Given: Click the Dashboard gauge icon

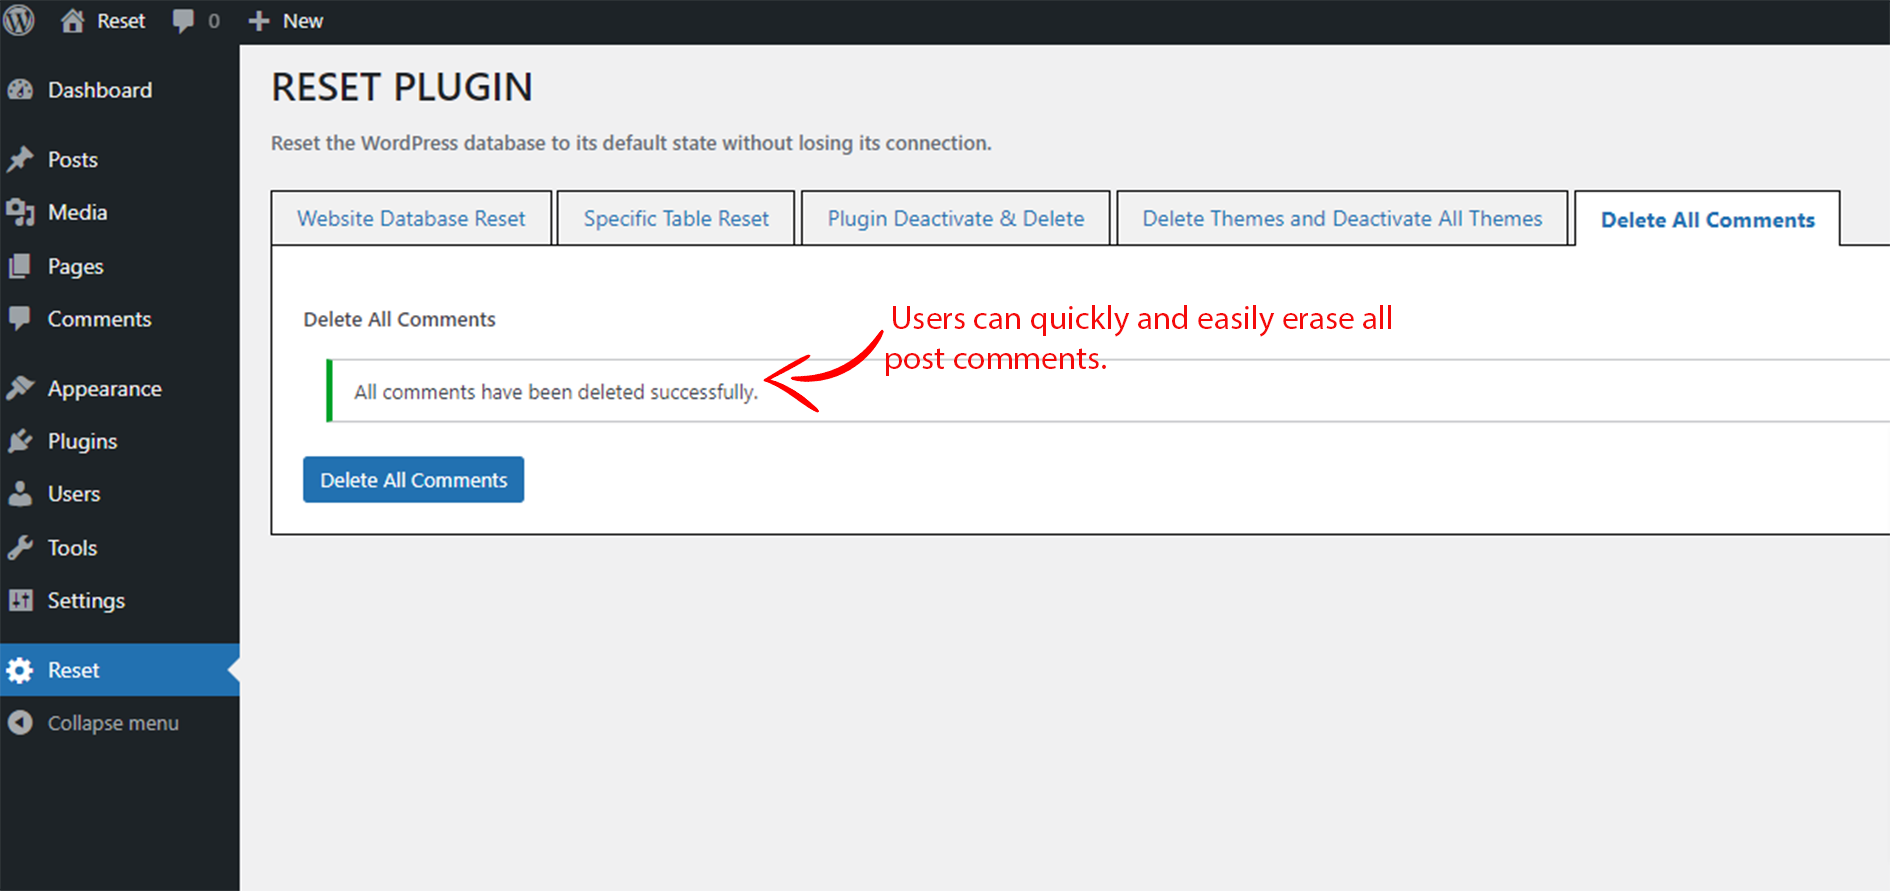Looking at the screenshot, I should [20, 90].
